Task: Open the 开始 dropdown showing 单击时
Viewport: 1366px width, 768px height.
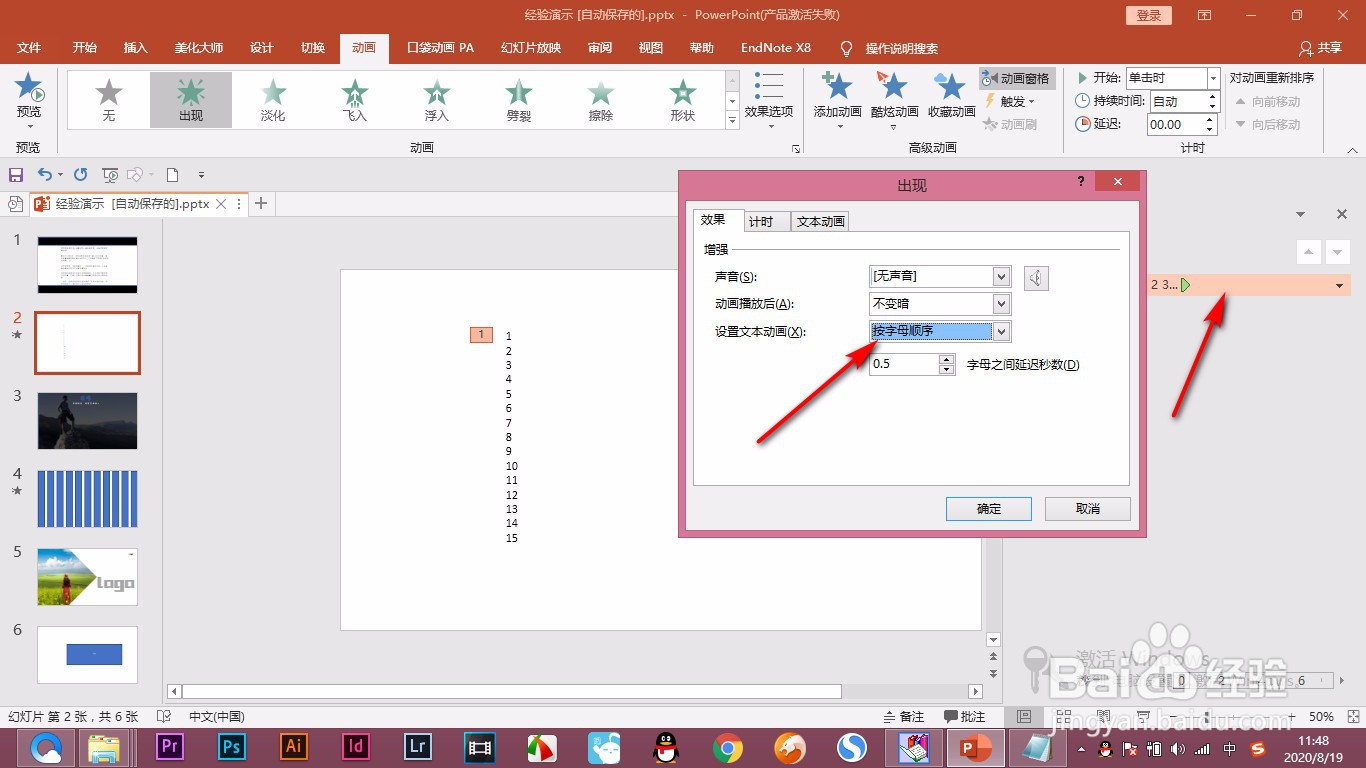Action: [1213, 77]
